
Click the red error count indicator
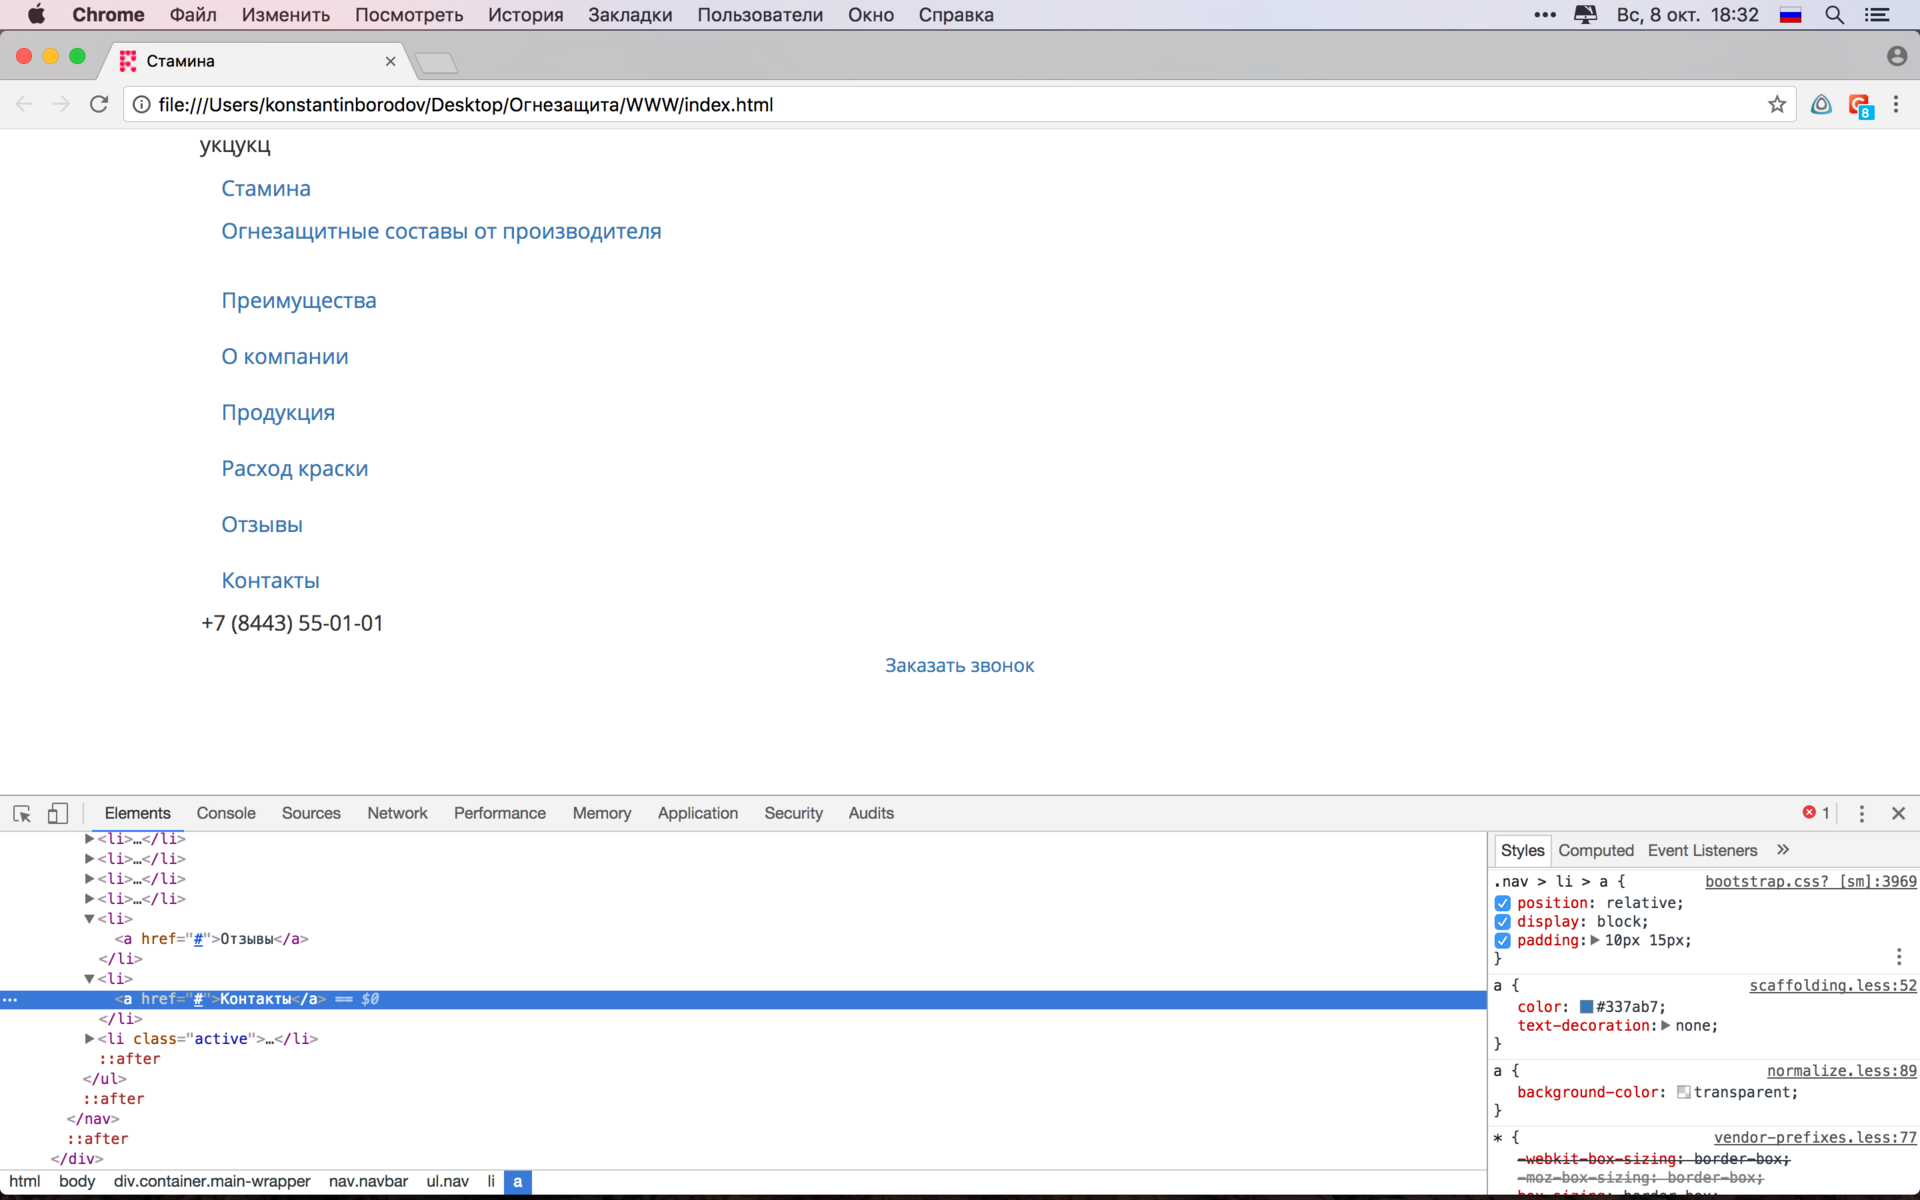[1816, 813]
